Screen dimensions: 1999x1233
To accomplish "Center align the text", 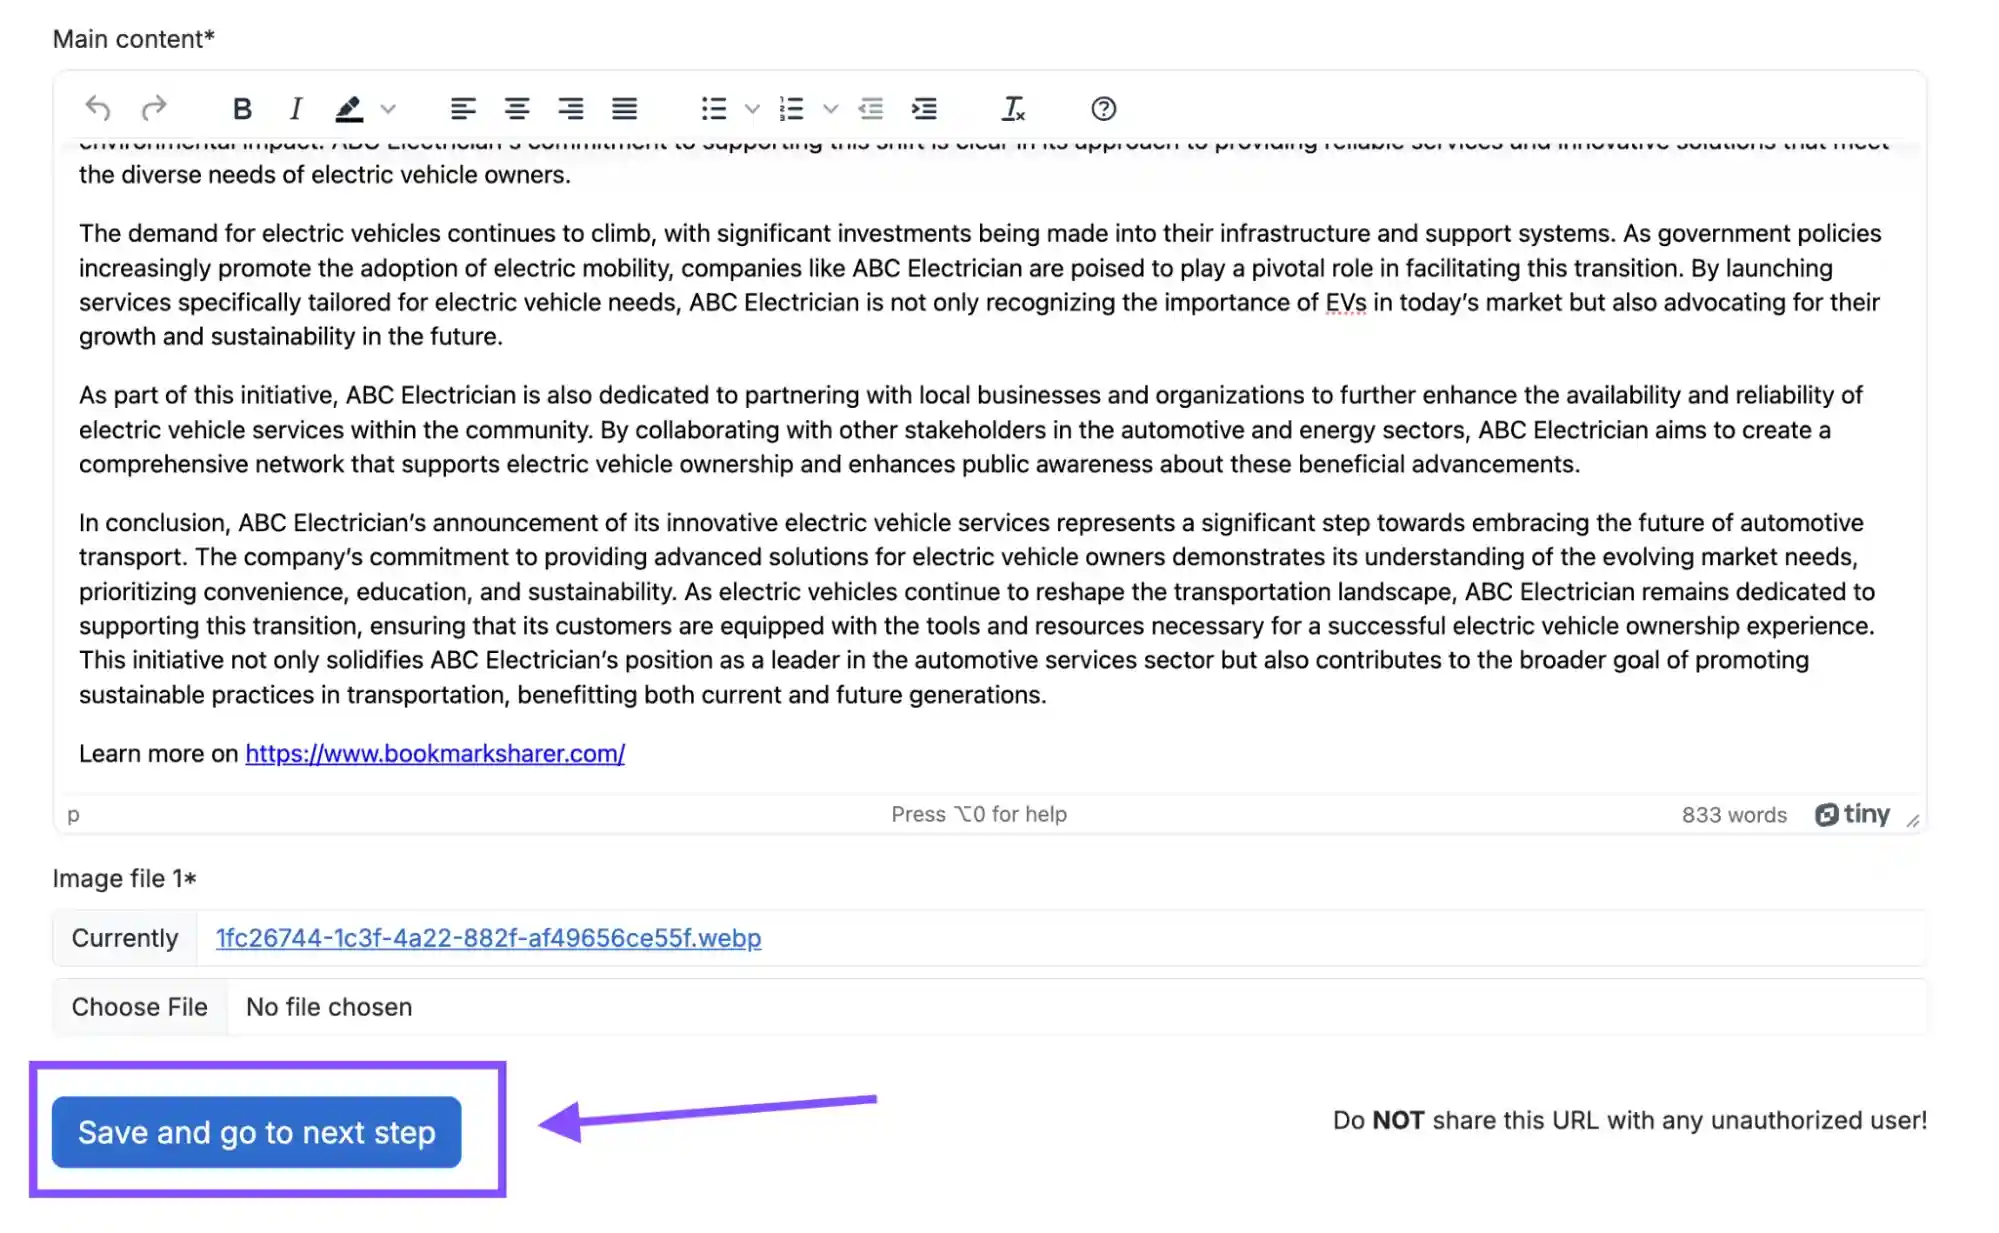I will (516, 108).
